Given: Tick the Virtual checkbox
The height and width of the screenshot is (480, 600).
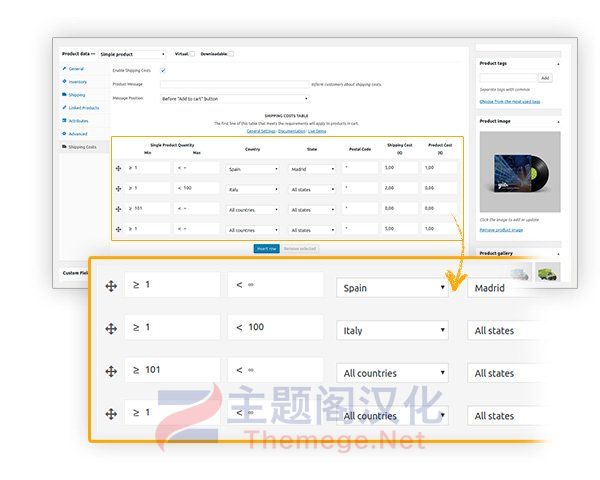Looking at the screenshot, I should (192, 54).
